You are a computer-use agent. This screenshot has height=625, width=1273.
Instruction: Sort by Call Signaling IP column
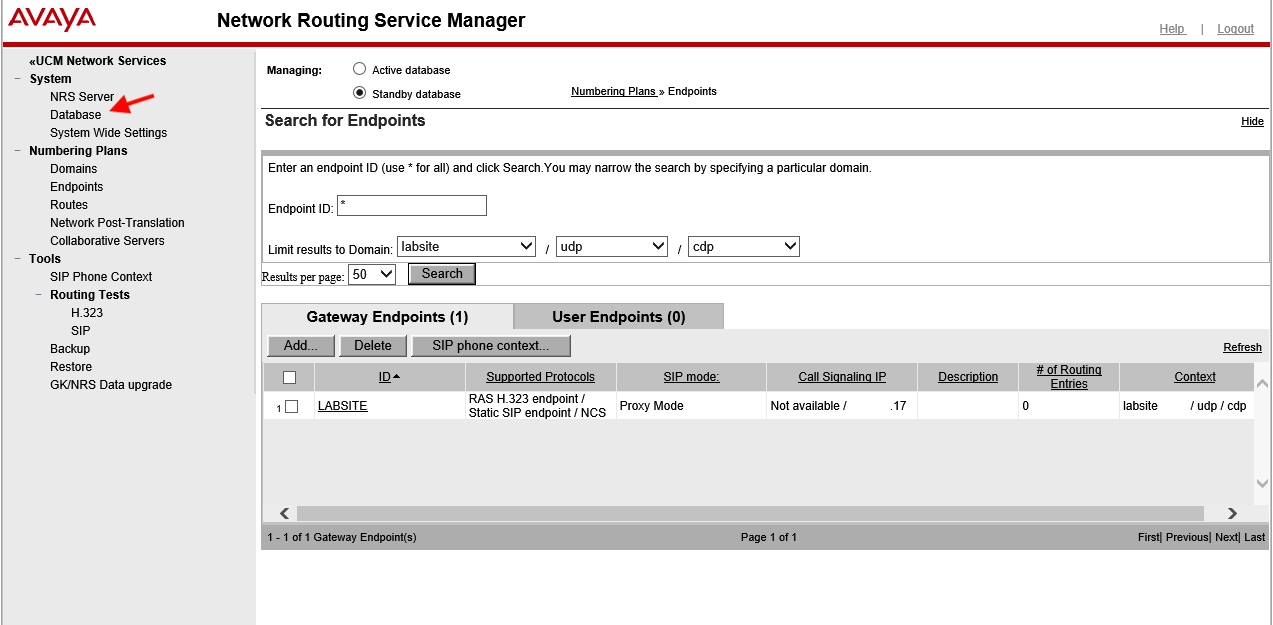pos(842,377)
